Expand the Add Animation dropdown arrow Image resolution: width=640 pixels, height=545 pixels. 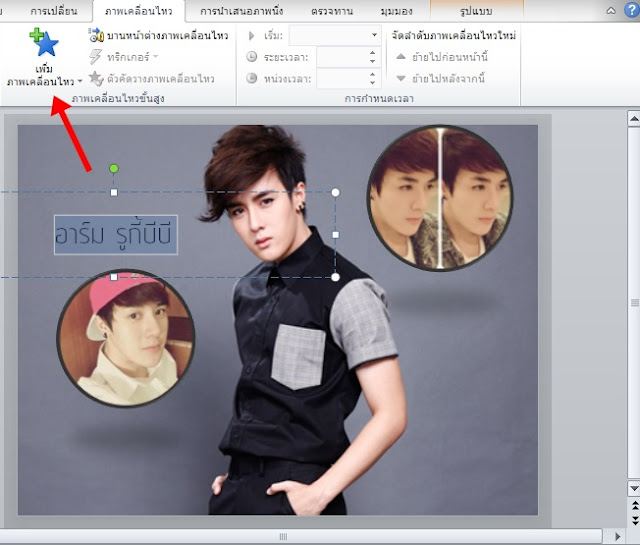click(80, 81)
